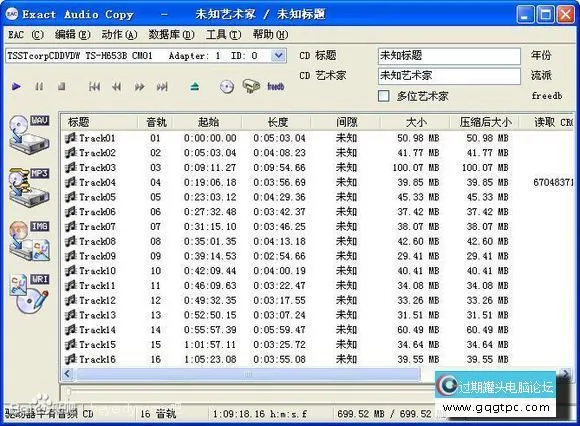580x426 pixels.
Task: Skip to next track button
Action: [162, 87]
